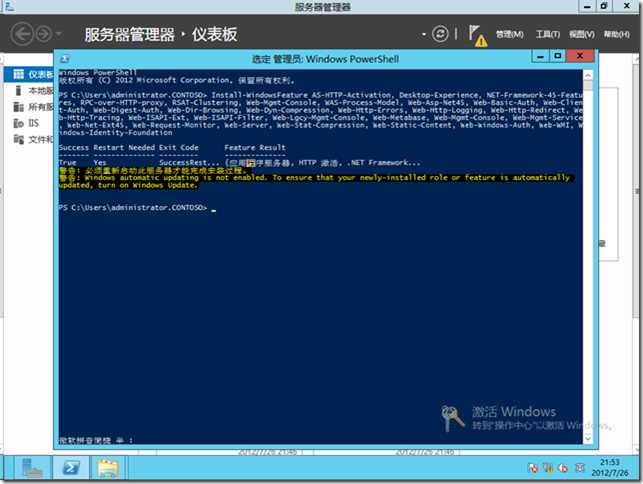
Task: Open the 视图(V) menu
Action: 581,34
